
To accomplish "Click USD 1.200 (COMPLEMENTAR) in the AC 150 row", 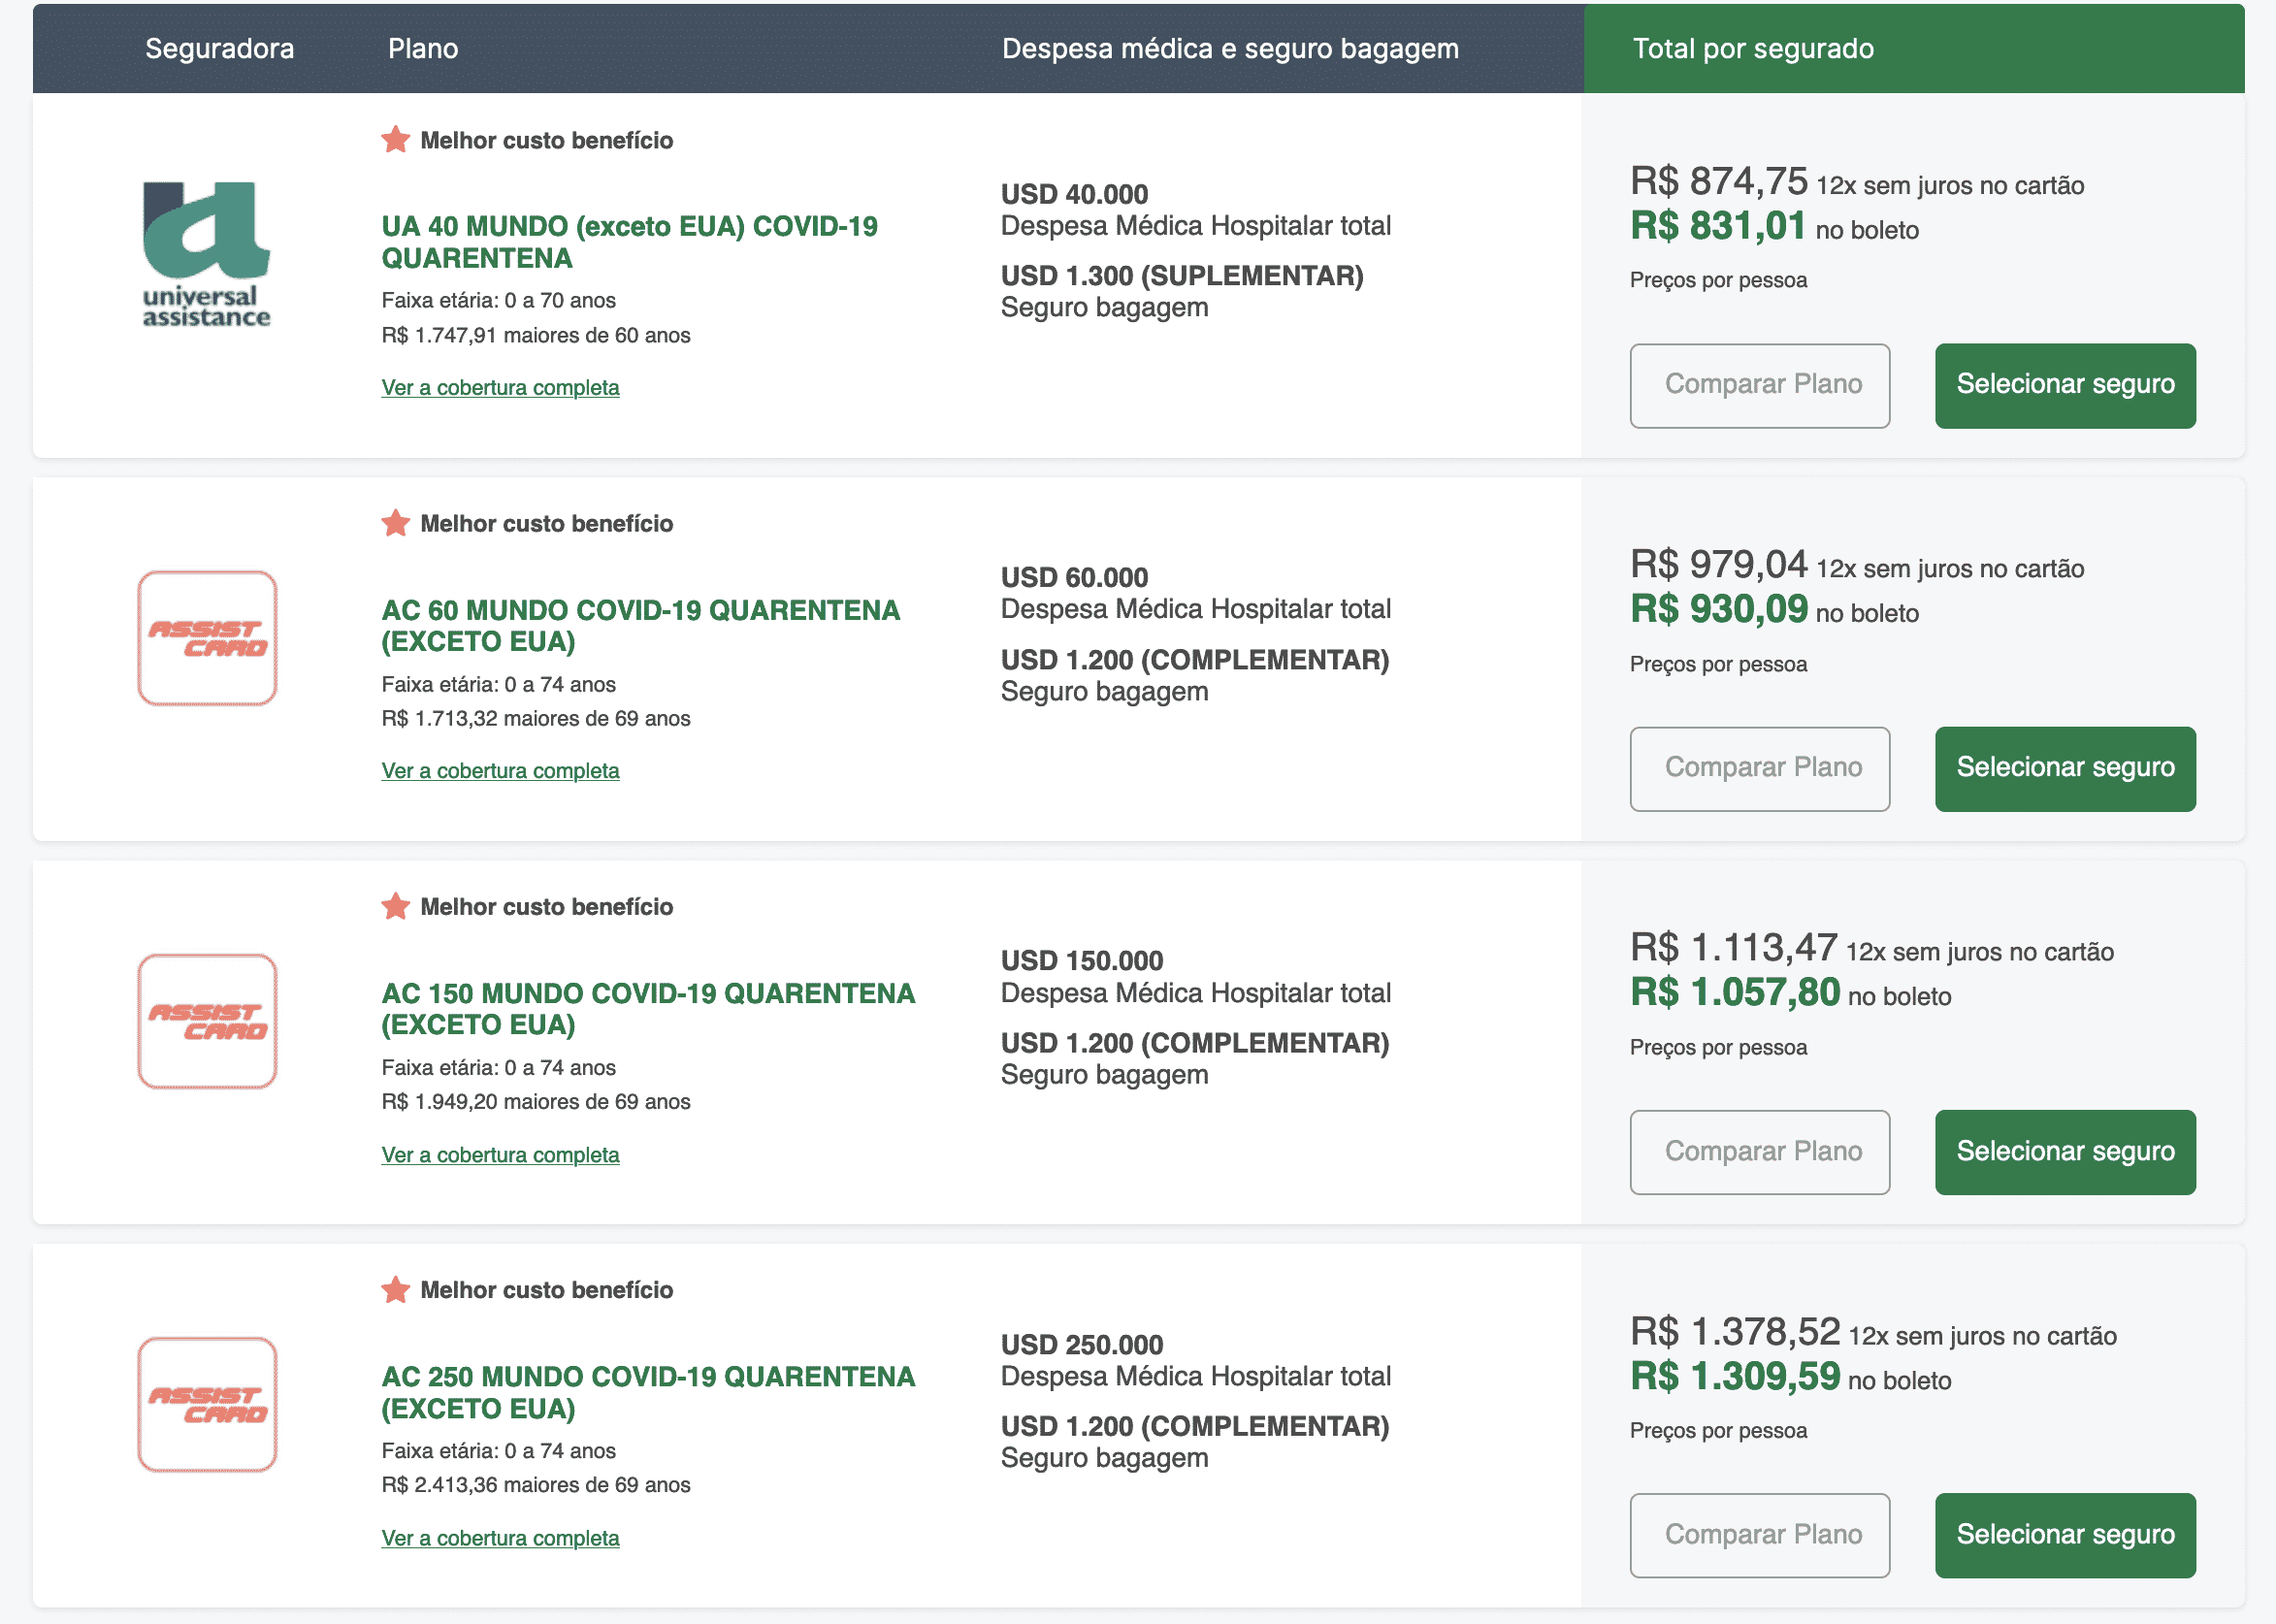I will pos(1195,1043).
